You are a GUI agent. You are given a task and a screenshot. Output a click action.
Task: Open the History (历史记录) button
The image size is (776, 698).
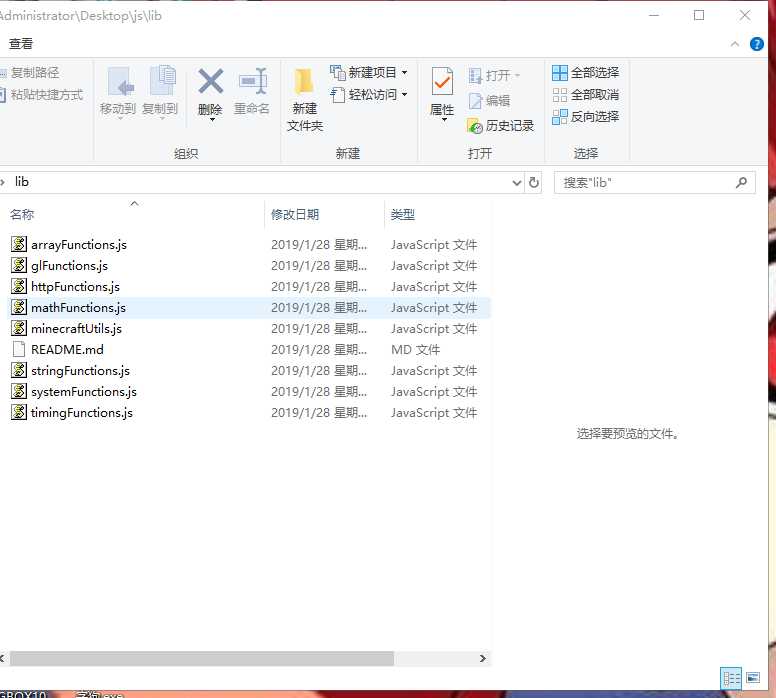[x=500, y=126]
